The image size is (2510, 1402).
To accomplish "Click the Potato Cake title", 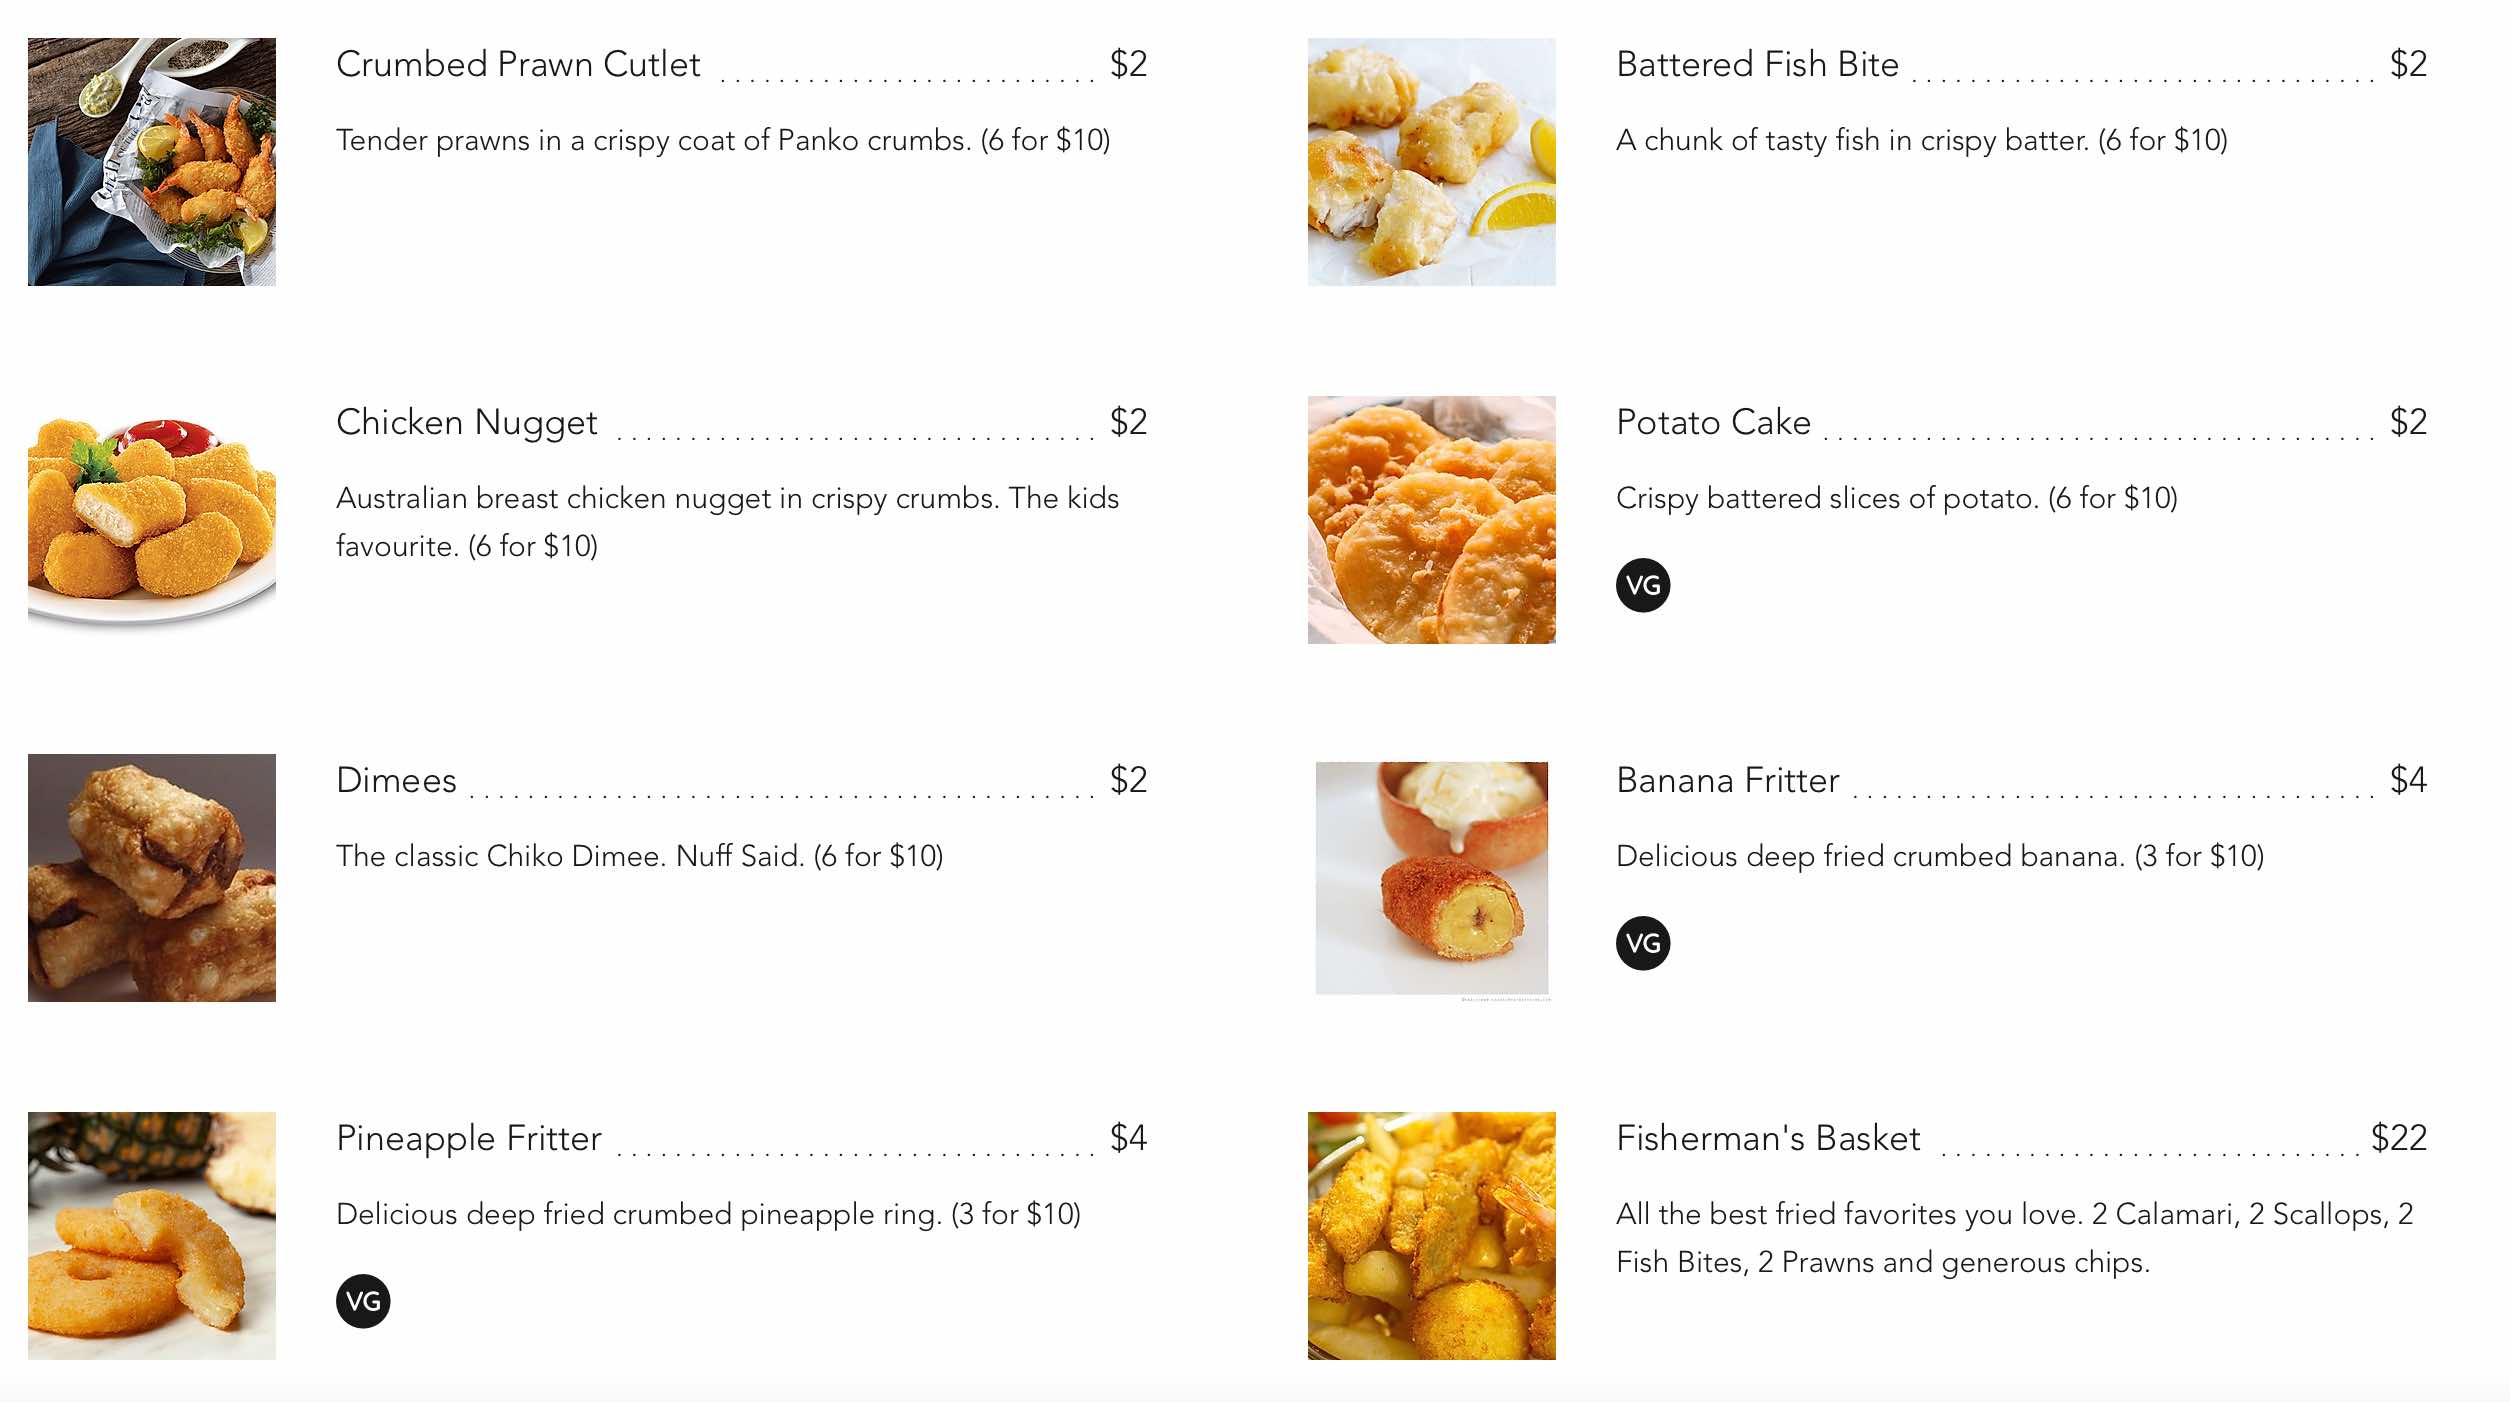I will point(1713,422).
